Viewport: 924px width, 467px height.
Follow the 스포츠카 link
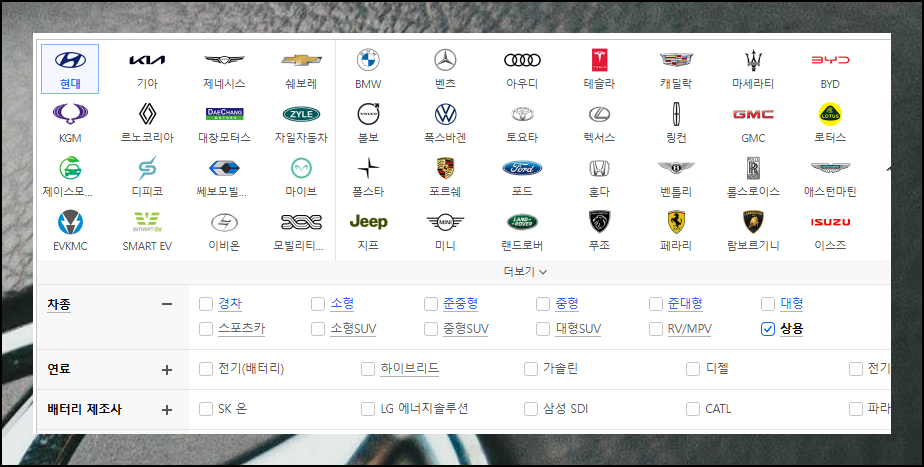click(242, 329)
